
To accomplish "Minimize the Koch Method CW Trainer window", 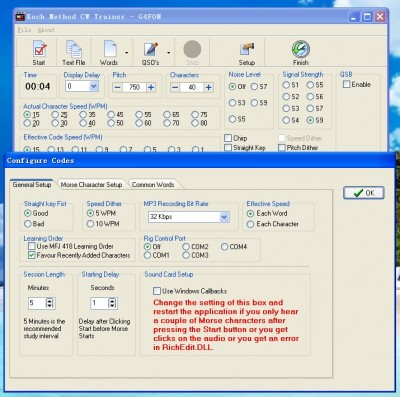I will 355,17.
